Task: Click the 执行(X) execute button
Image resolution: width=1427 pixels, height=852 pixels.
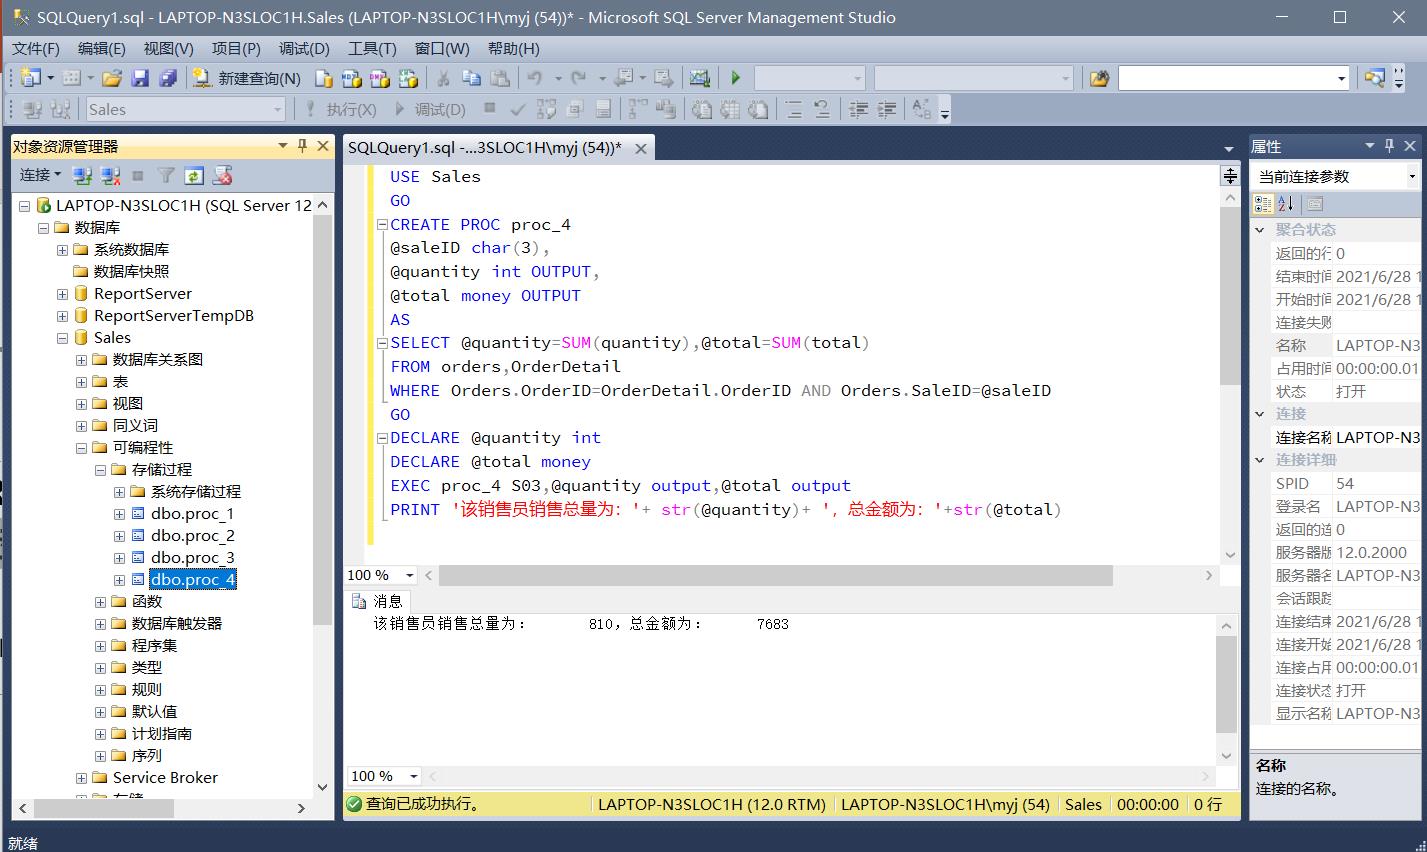Action: (340, 109)
